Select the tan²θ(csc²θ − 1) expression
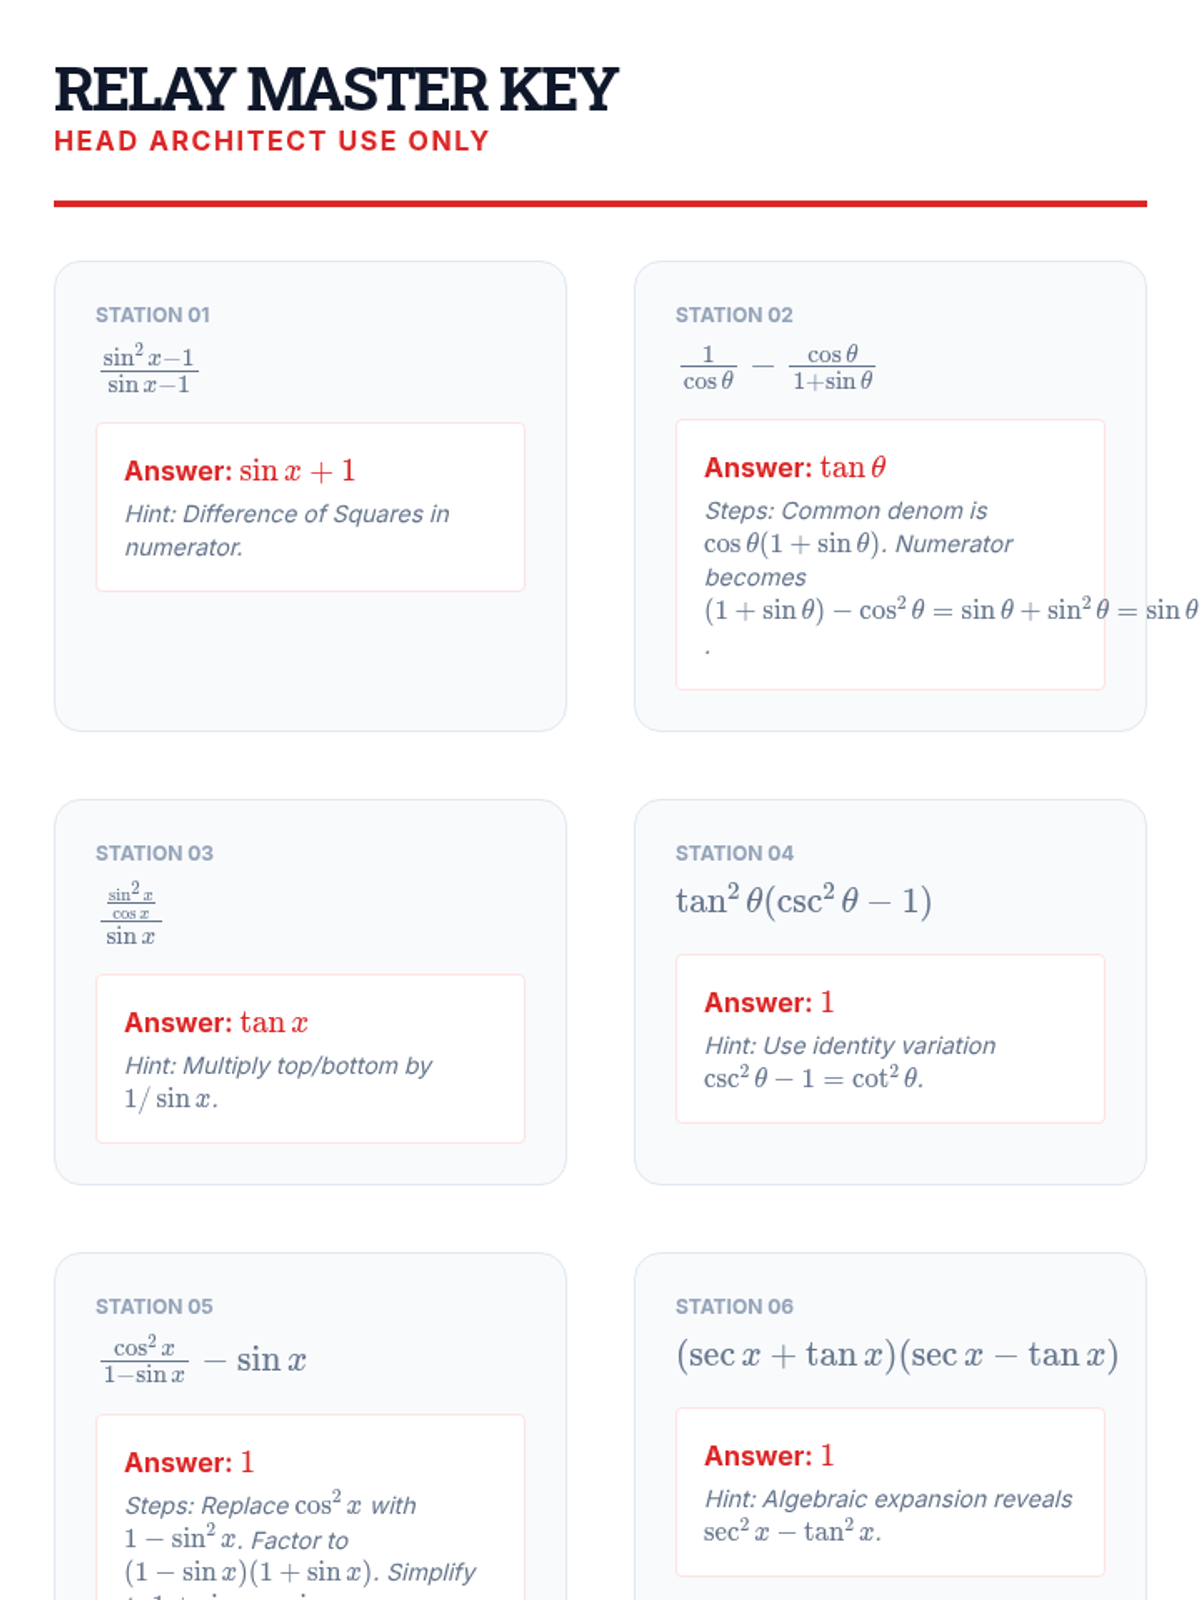 pyautogui.click(x=804, y=900)
